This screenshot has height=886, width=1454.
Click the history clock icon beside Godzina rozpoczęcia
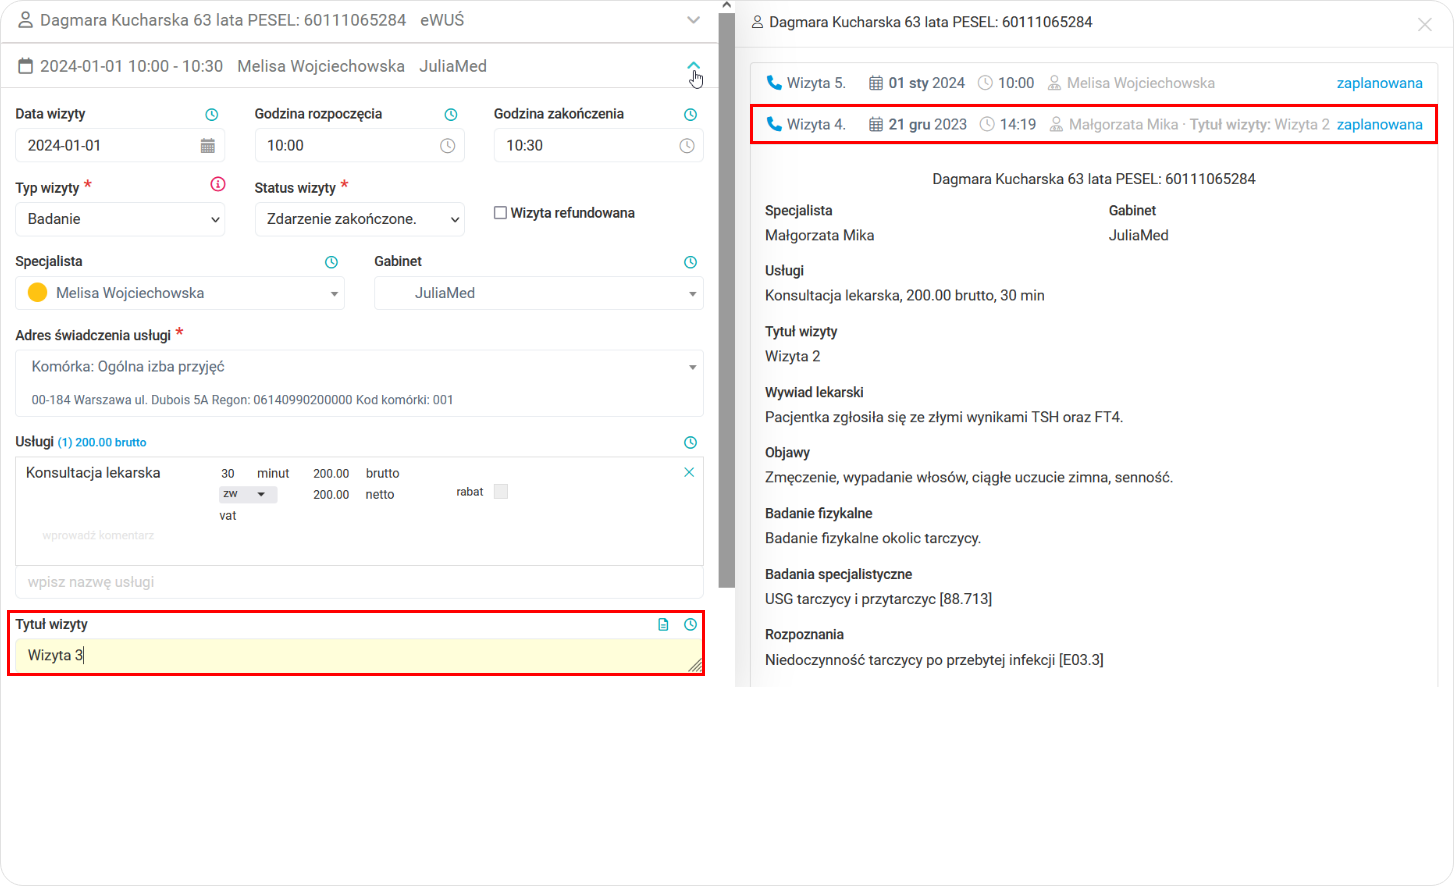(x=450, y=115)
